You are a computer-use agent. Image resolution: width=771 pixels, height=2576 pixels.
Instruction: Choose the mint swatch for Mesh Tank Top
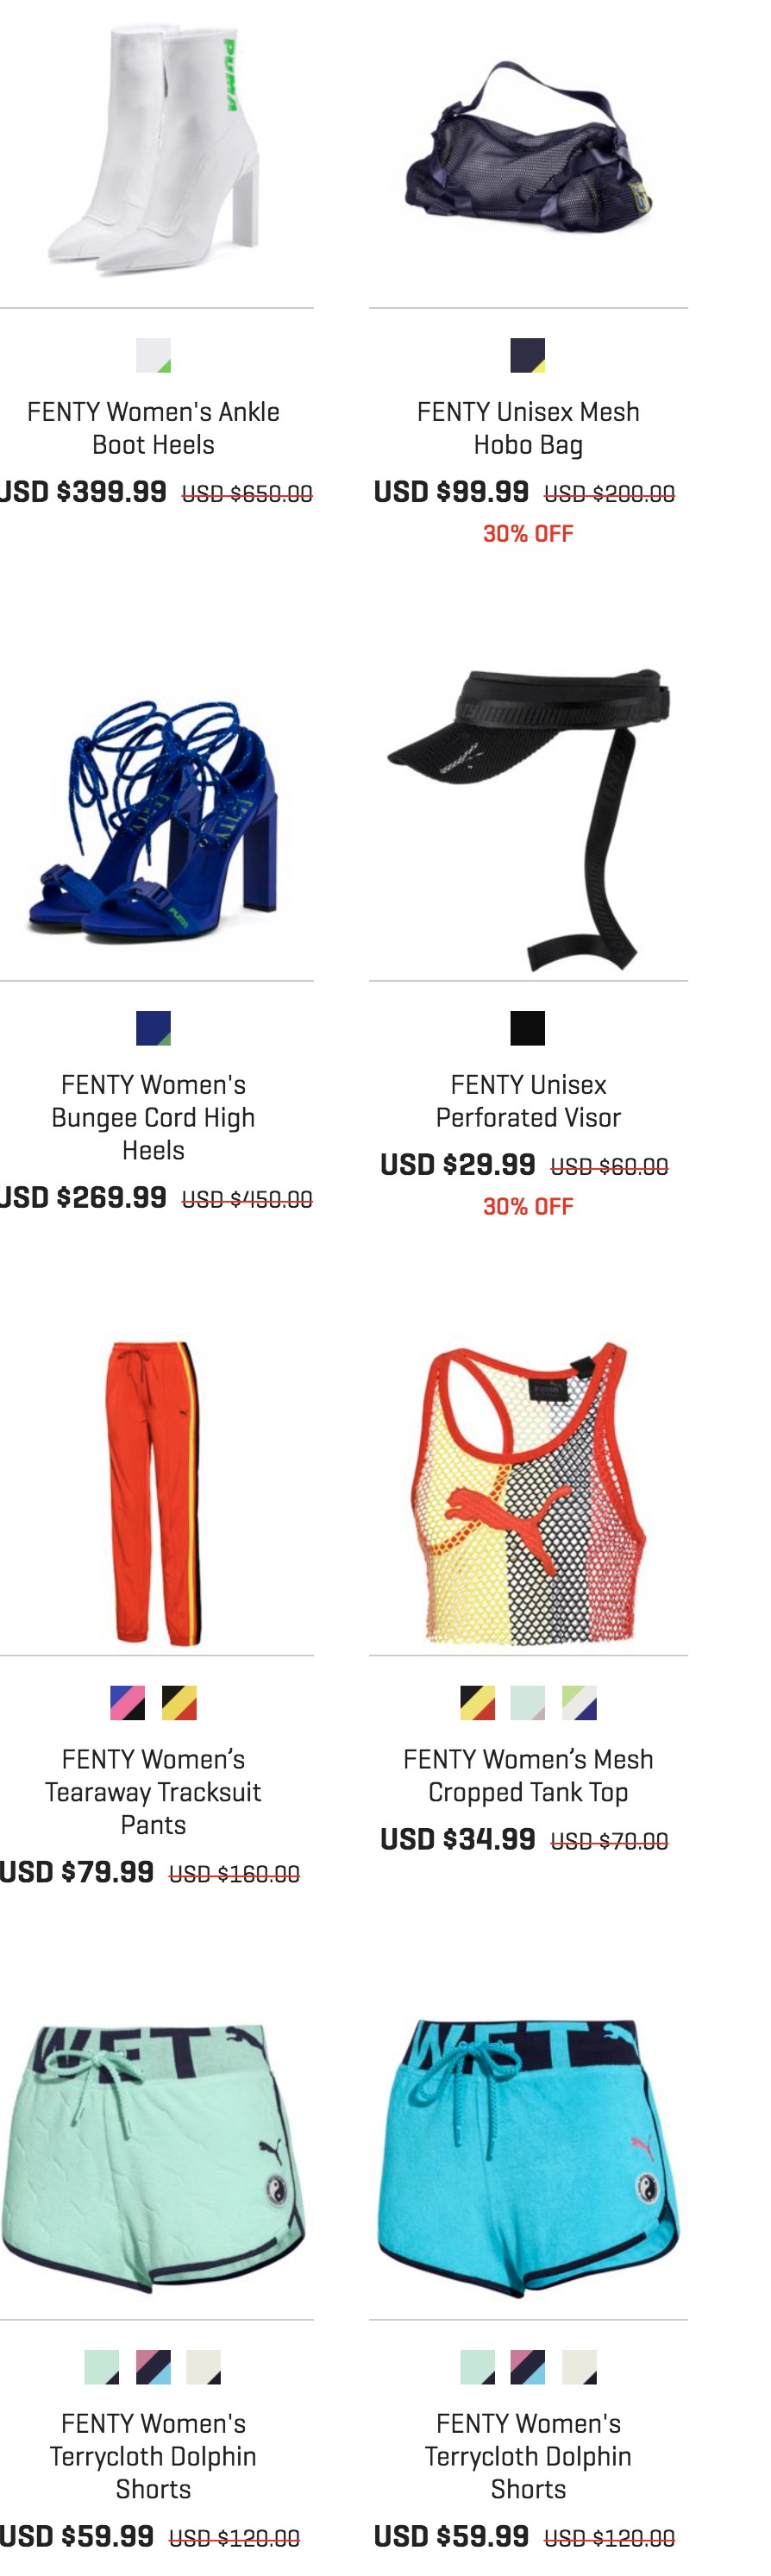click(528, 1702)
